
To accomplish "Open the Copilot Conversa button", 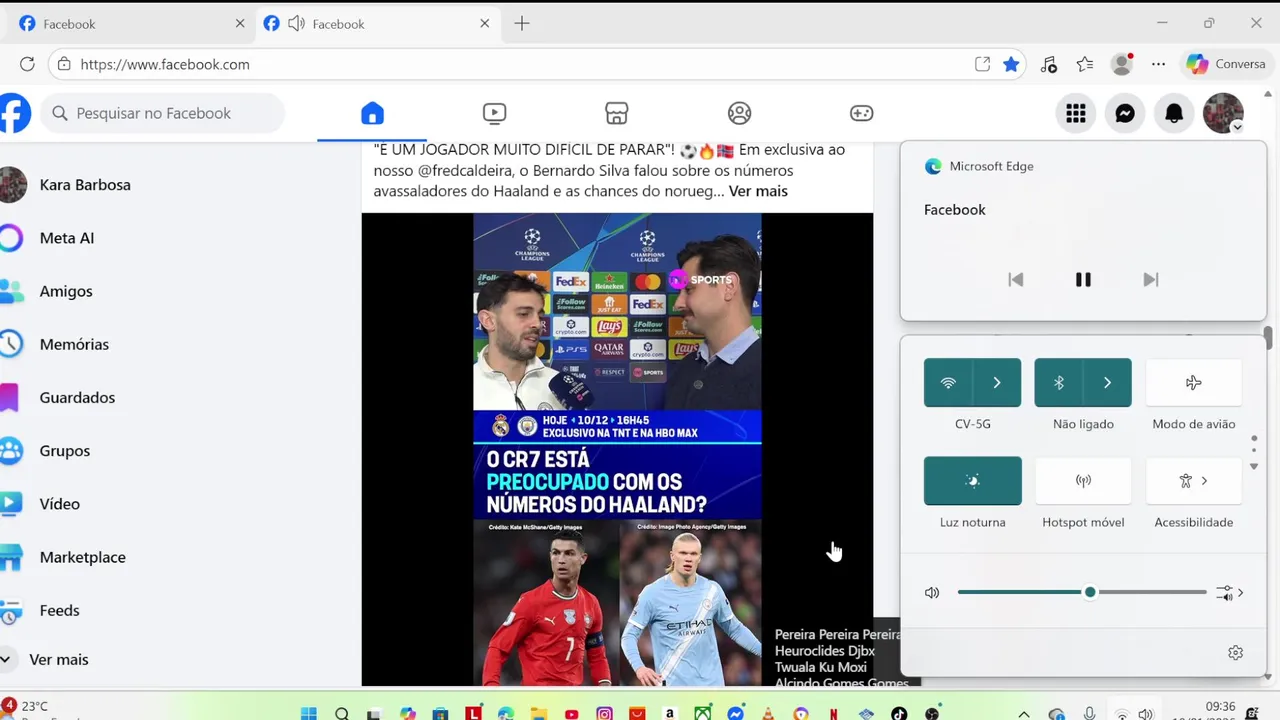I will (1226, 64).
